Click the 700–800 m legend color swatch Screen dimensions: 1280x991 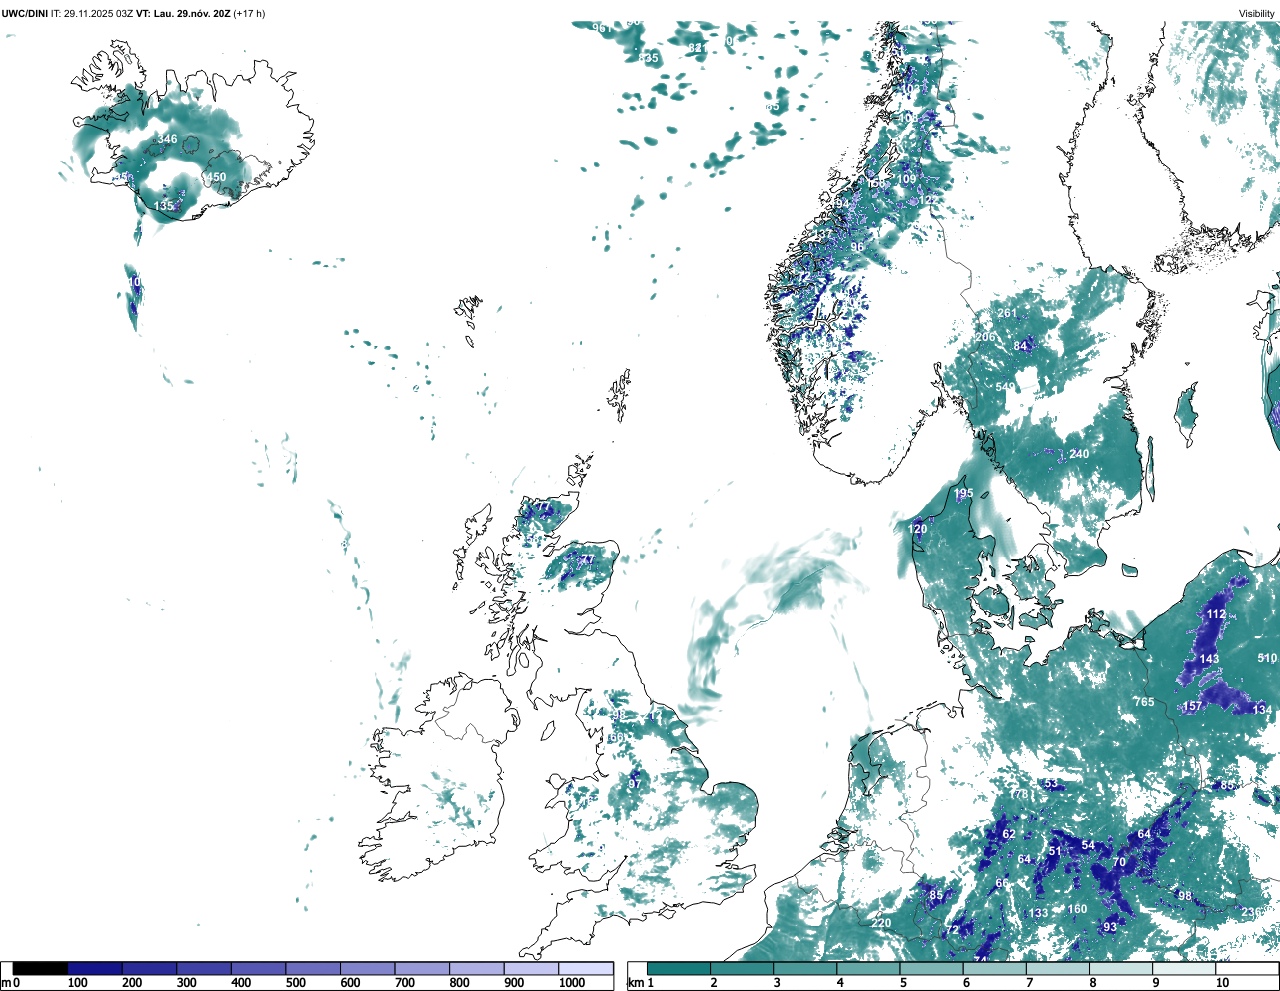tap(422, 968)
